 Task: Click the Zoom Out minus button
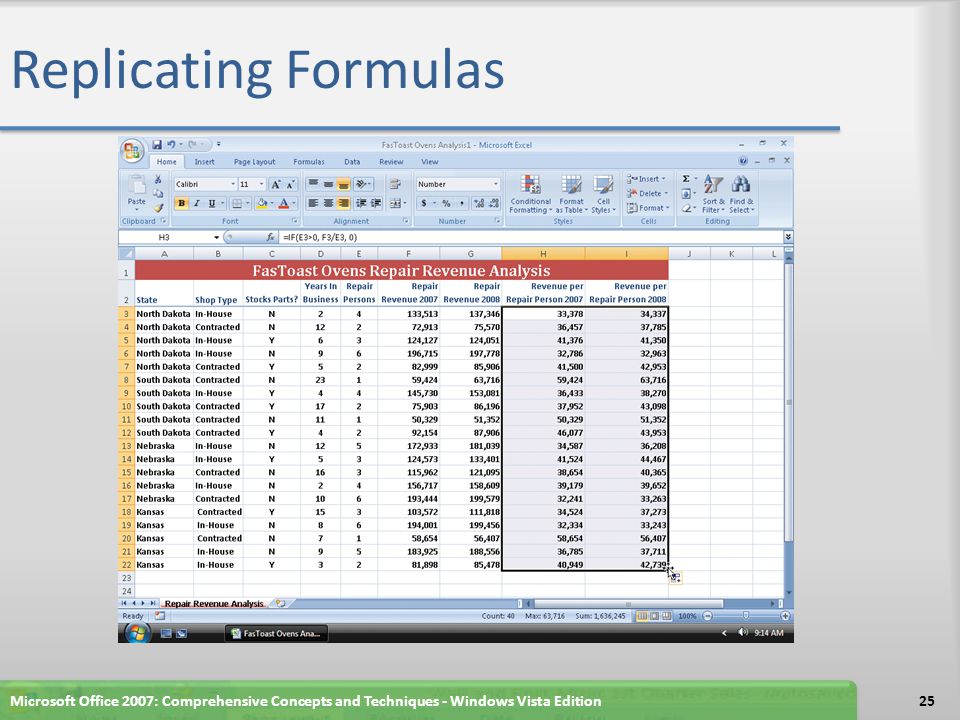[707, 616]
